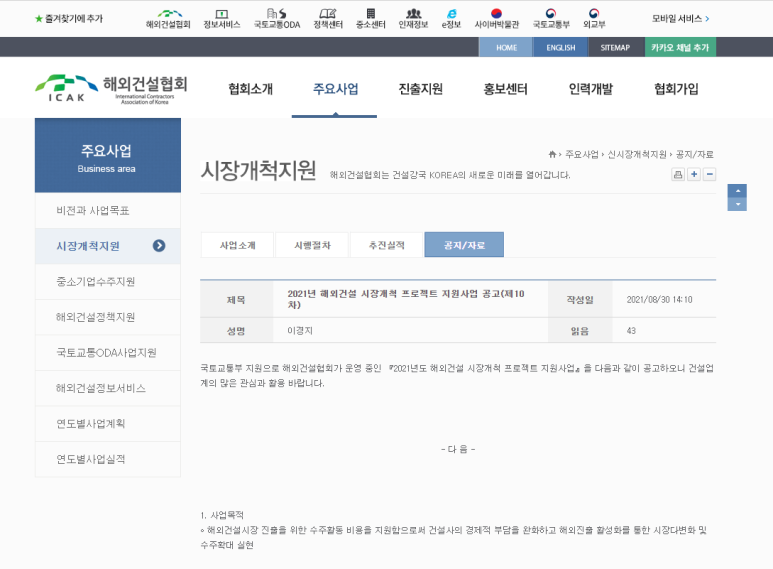Open the SITEMAP page

(615, 47)
